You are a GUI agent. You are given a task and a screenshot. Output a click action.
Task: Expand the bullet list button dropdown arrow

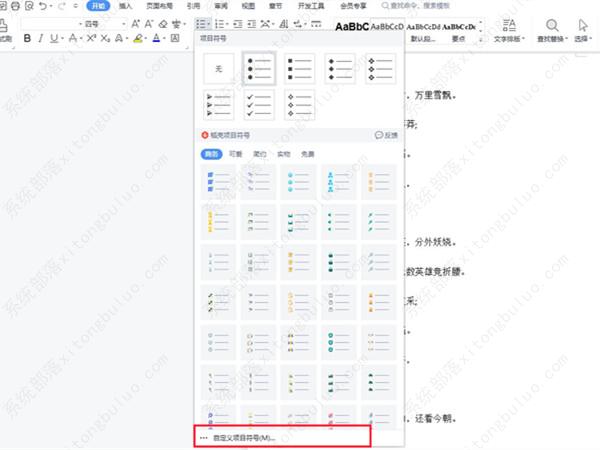click(x=209, y=22)
